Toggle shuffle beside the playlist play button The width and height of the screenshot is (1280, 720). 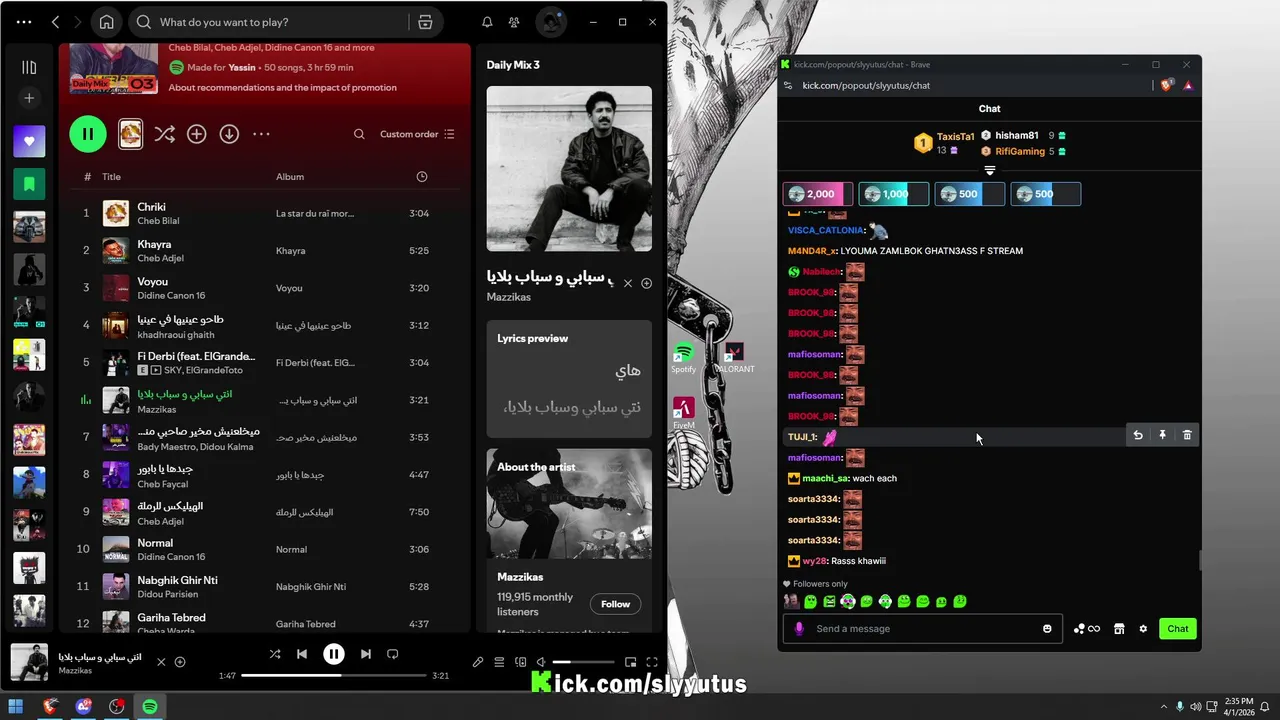[165, 134]
